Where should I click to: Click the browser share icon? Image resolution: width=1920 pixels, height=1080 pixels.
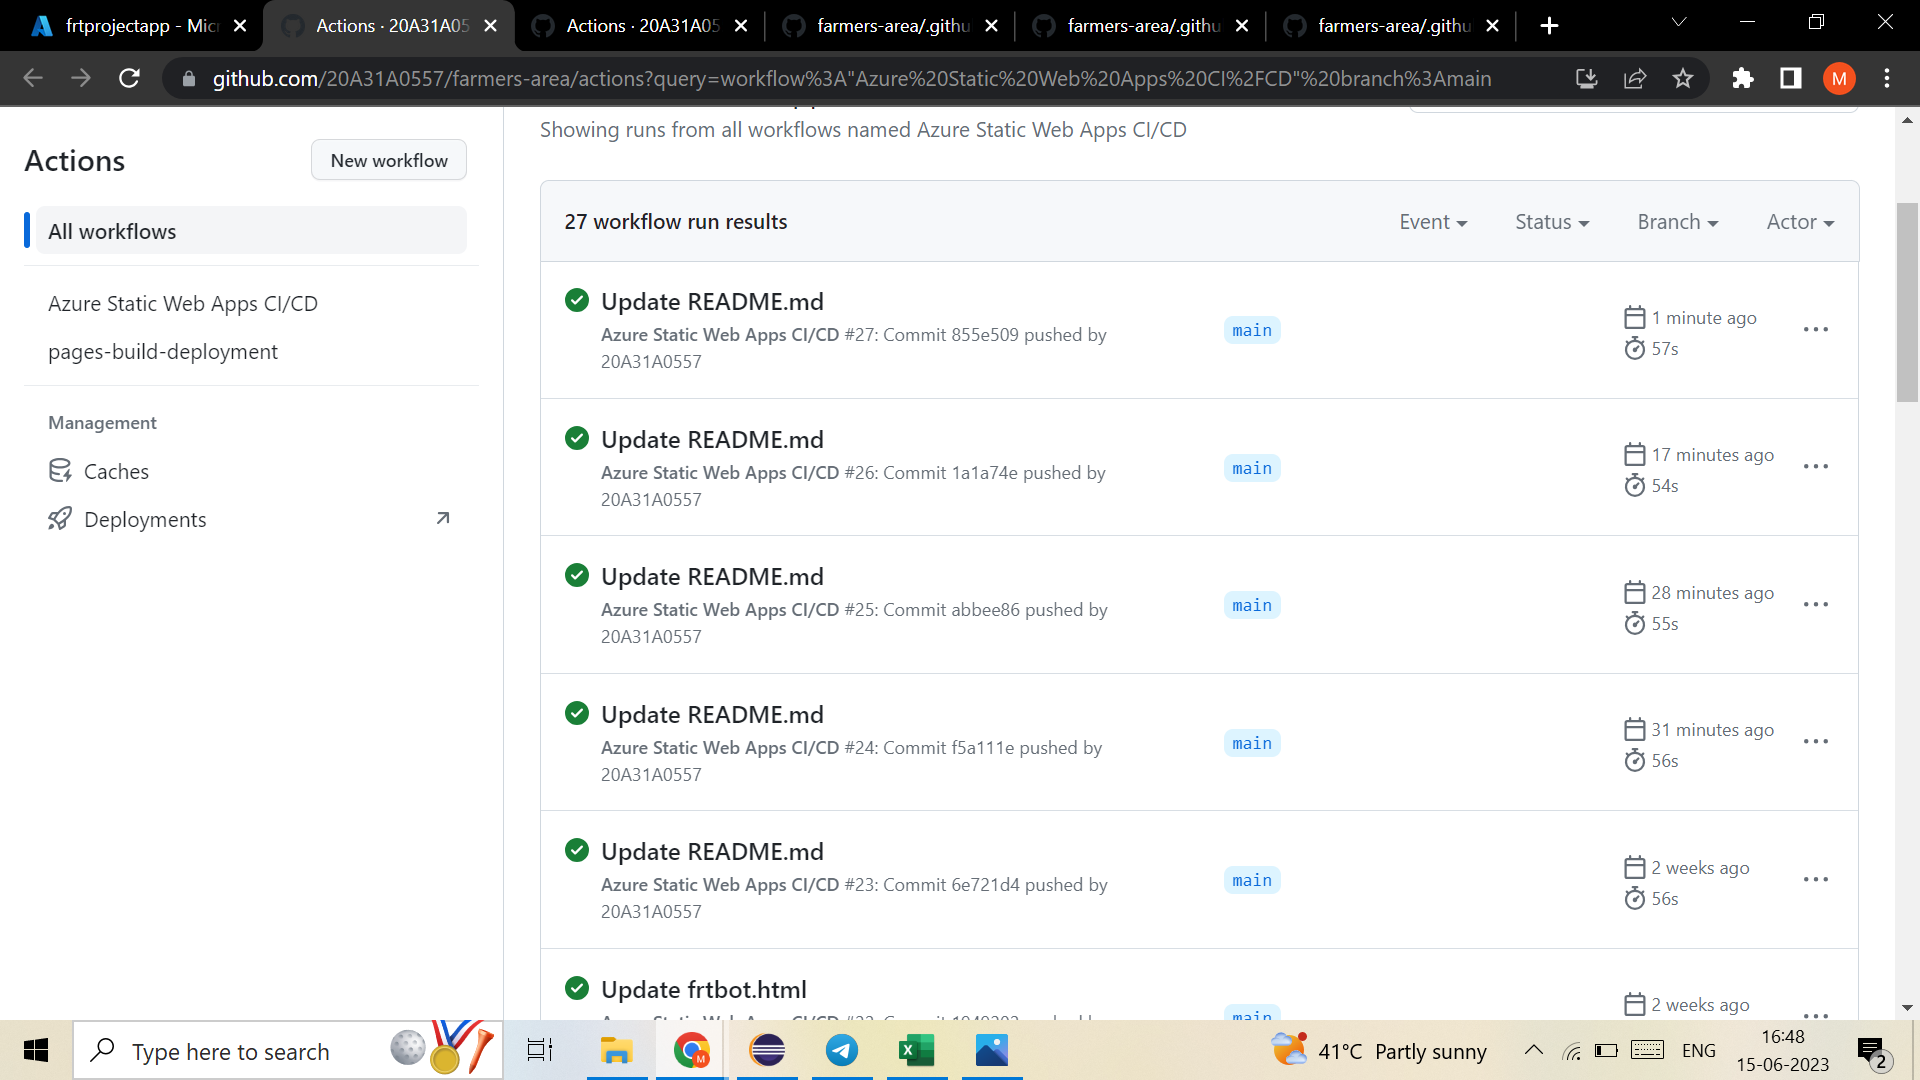(x=1635, y=78)
